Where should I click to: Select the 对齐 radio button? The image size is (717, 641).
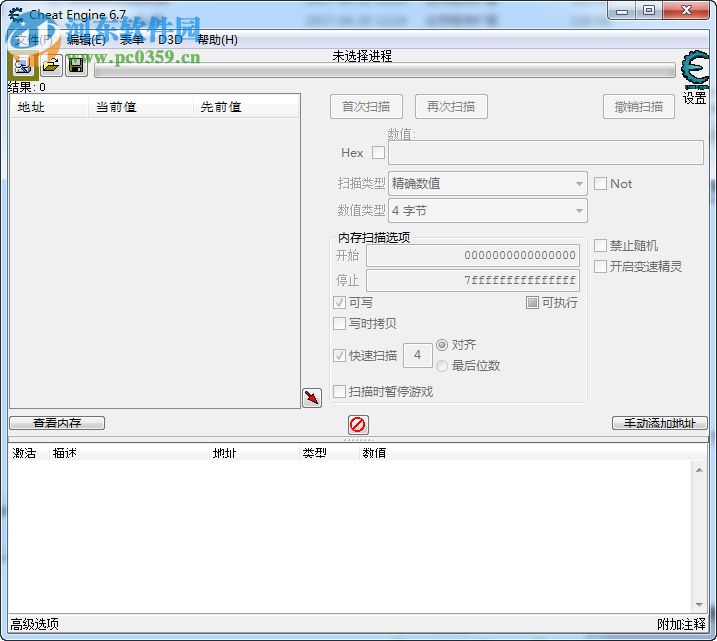click(442, 345)
